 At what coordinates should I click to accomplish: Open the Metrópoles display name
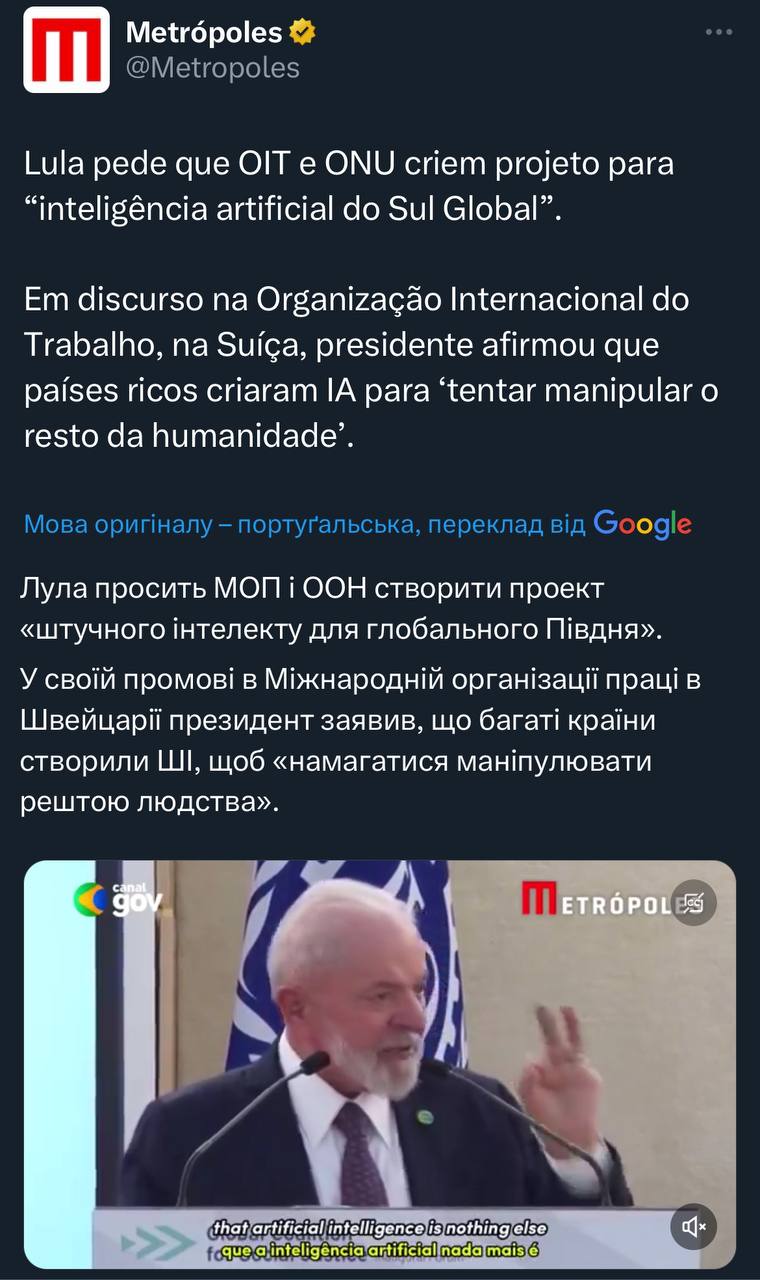click(x=204, y=33)
